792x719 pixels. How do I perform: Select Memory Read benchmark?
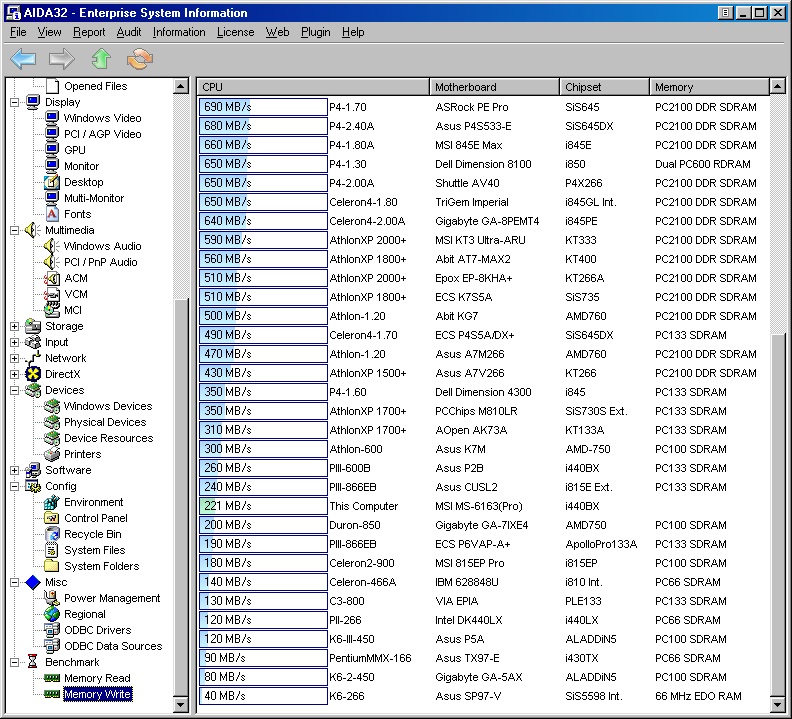pos(96,678)
